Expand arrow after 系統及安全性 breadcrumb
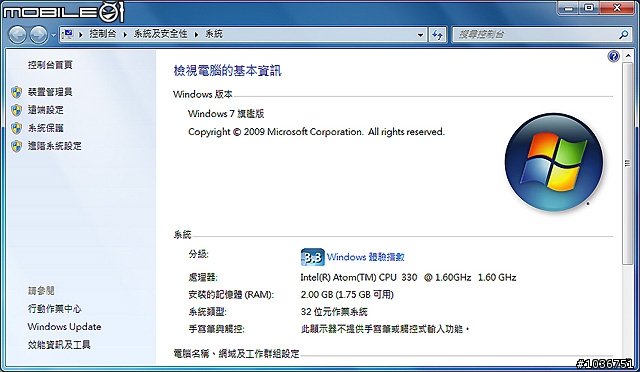The width and height of the screenshot is (640, 372). tap(196, 35)
